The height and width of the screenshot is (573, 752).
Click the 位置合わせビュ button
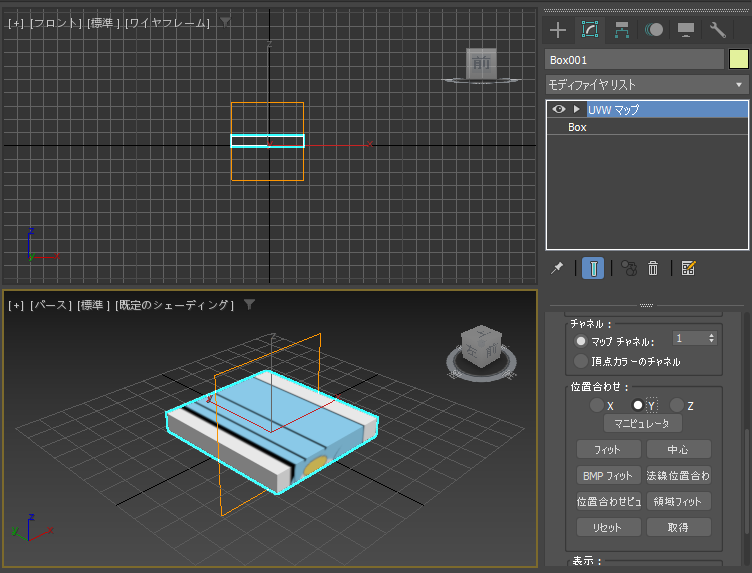tap(609, 501)
